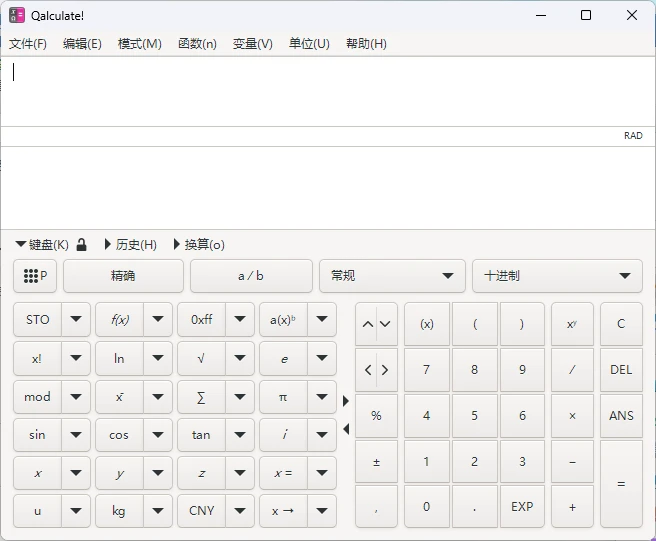Expand the sin dropdown arrow
Screen dimensions: 656x541
point(76,435)
